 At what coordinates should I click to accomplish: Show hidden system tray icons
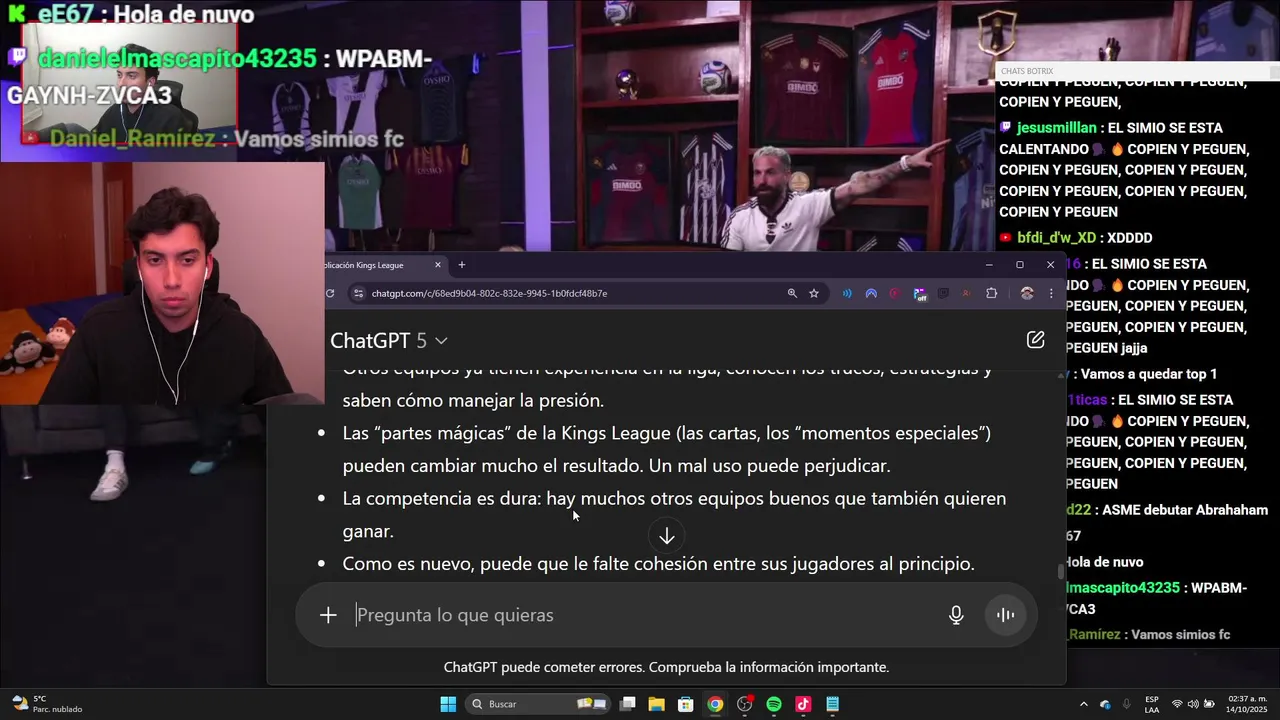coord(1083,704)
